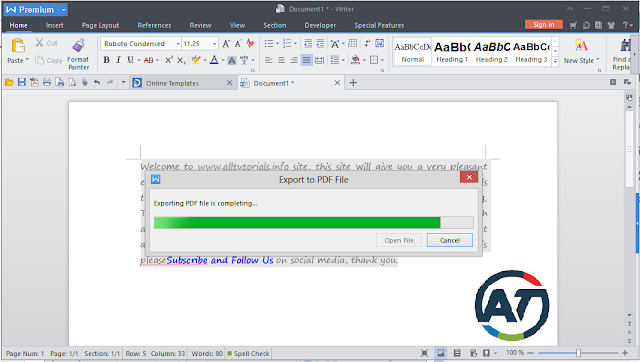
Task: Toggle align text right
Action: coord(294,60)
